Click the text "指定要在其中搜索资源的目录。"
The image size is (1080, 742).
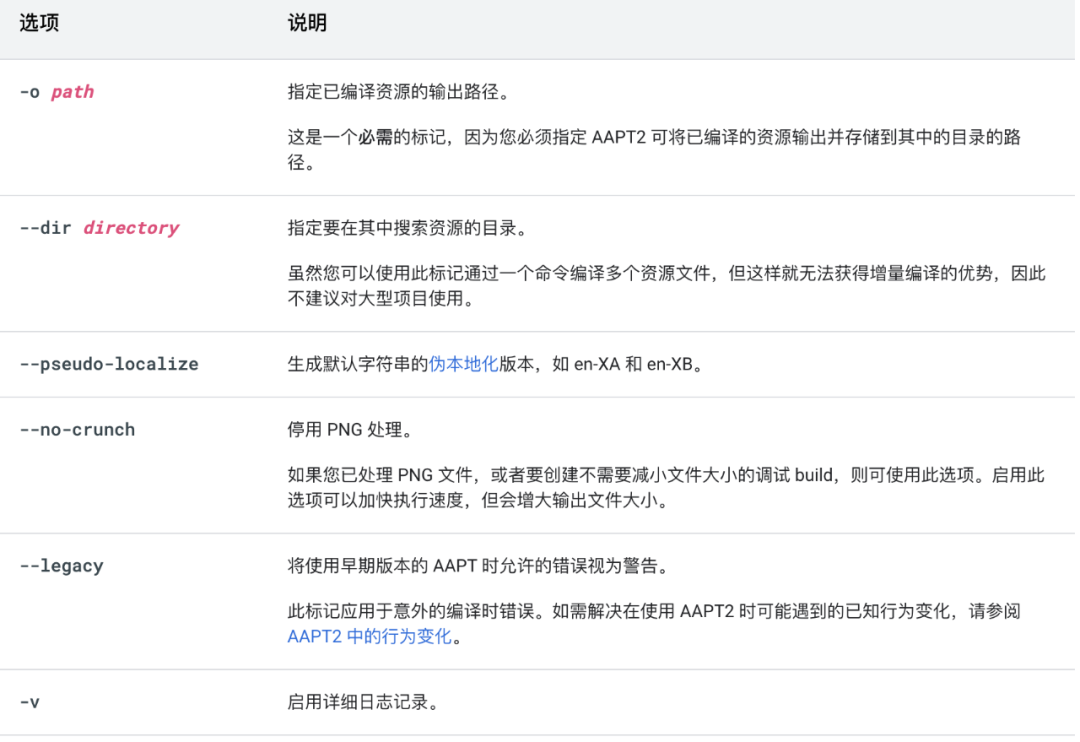point(408,228)
